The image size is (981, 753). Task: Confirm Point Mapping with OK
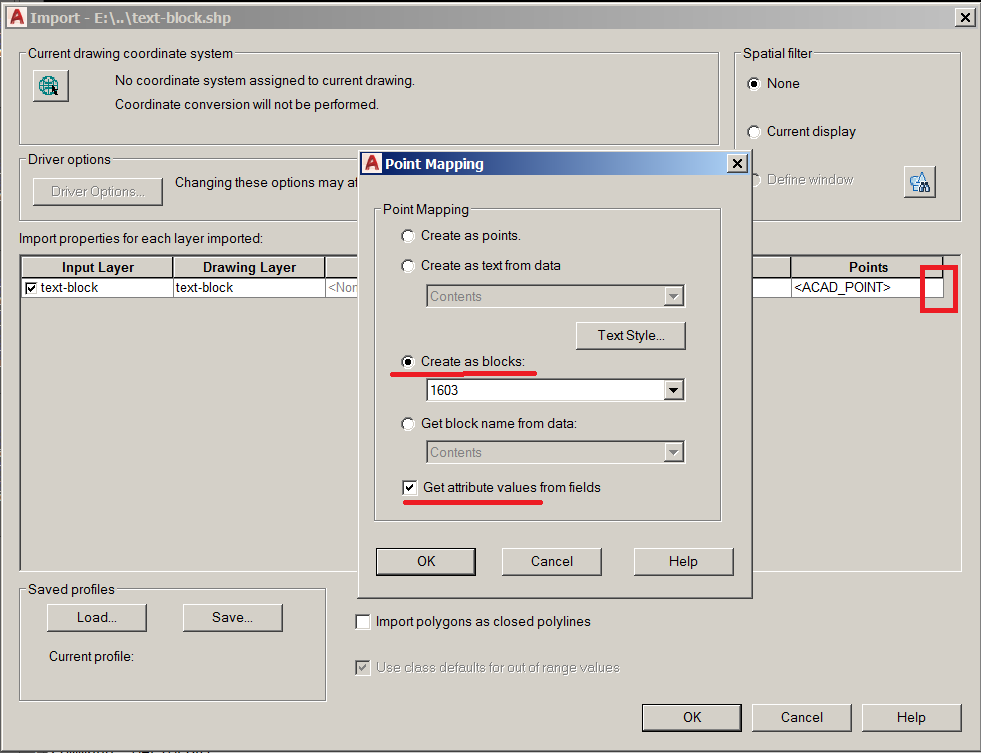tap(425, 561)
